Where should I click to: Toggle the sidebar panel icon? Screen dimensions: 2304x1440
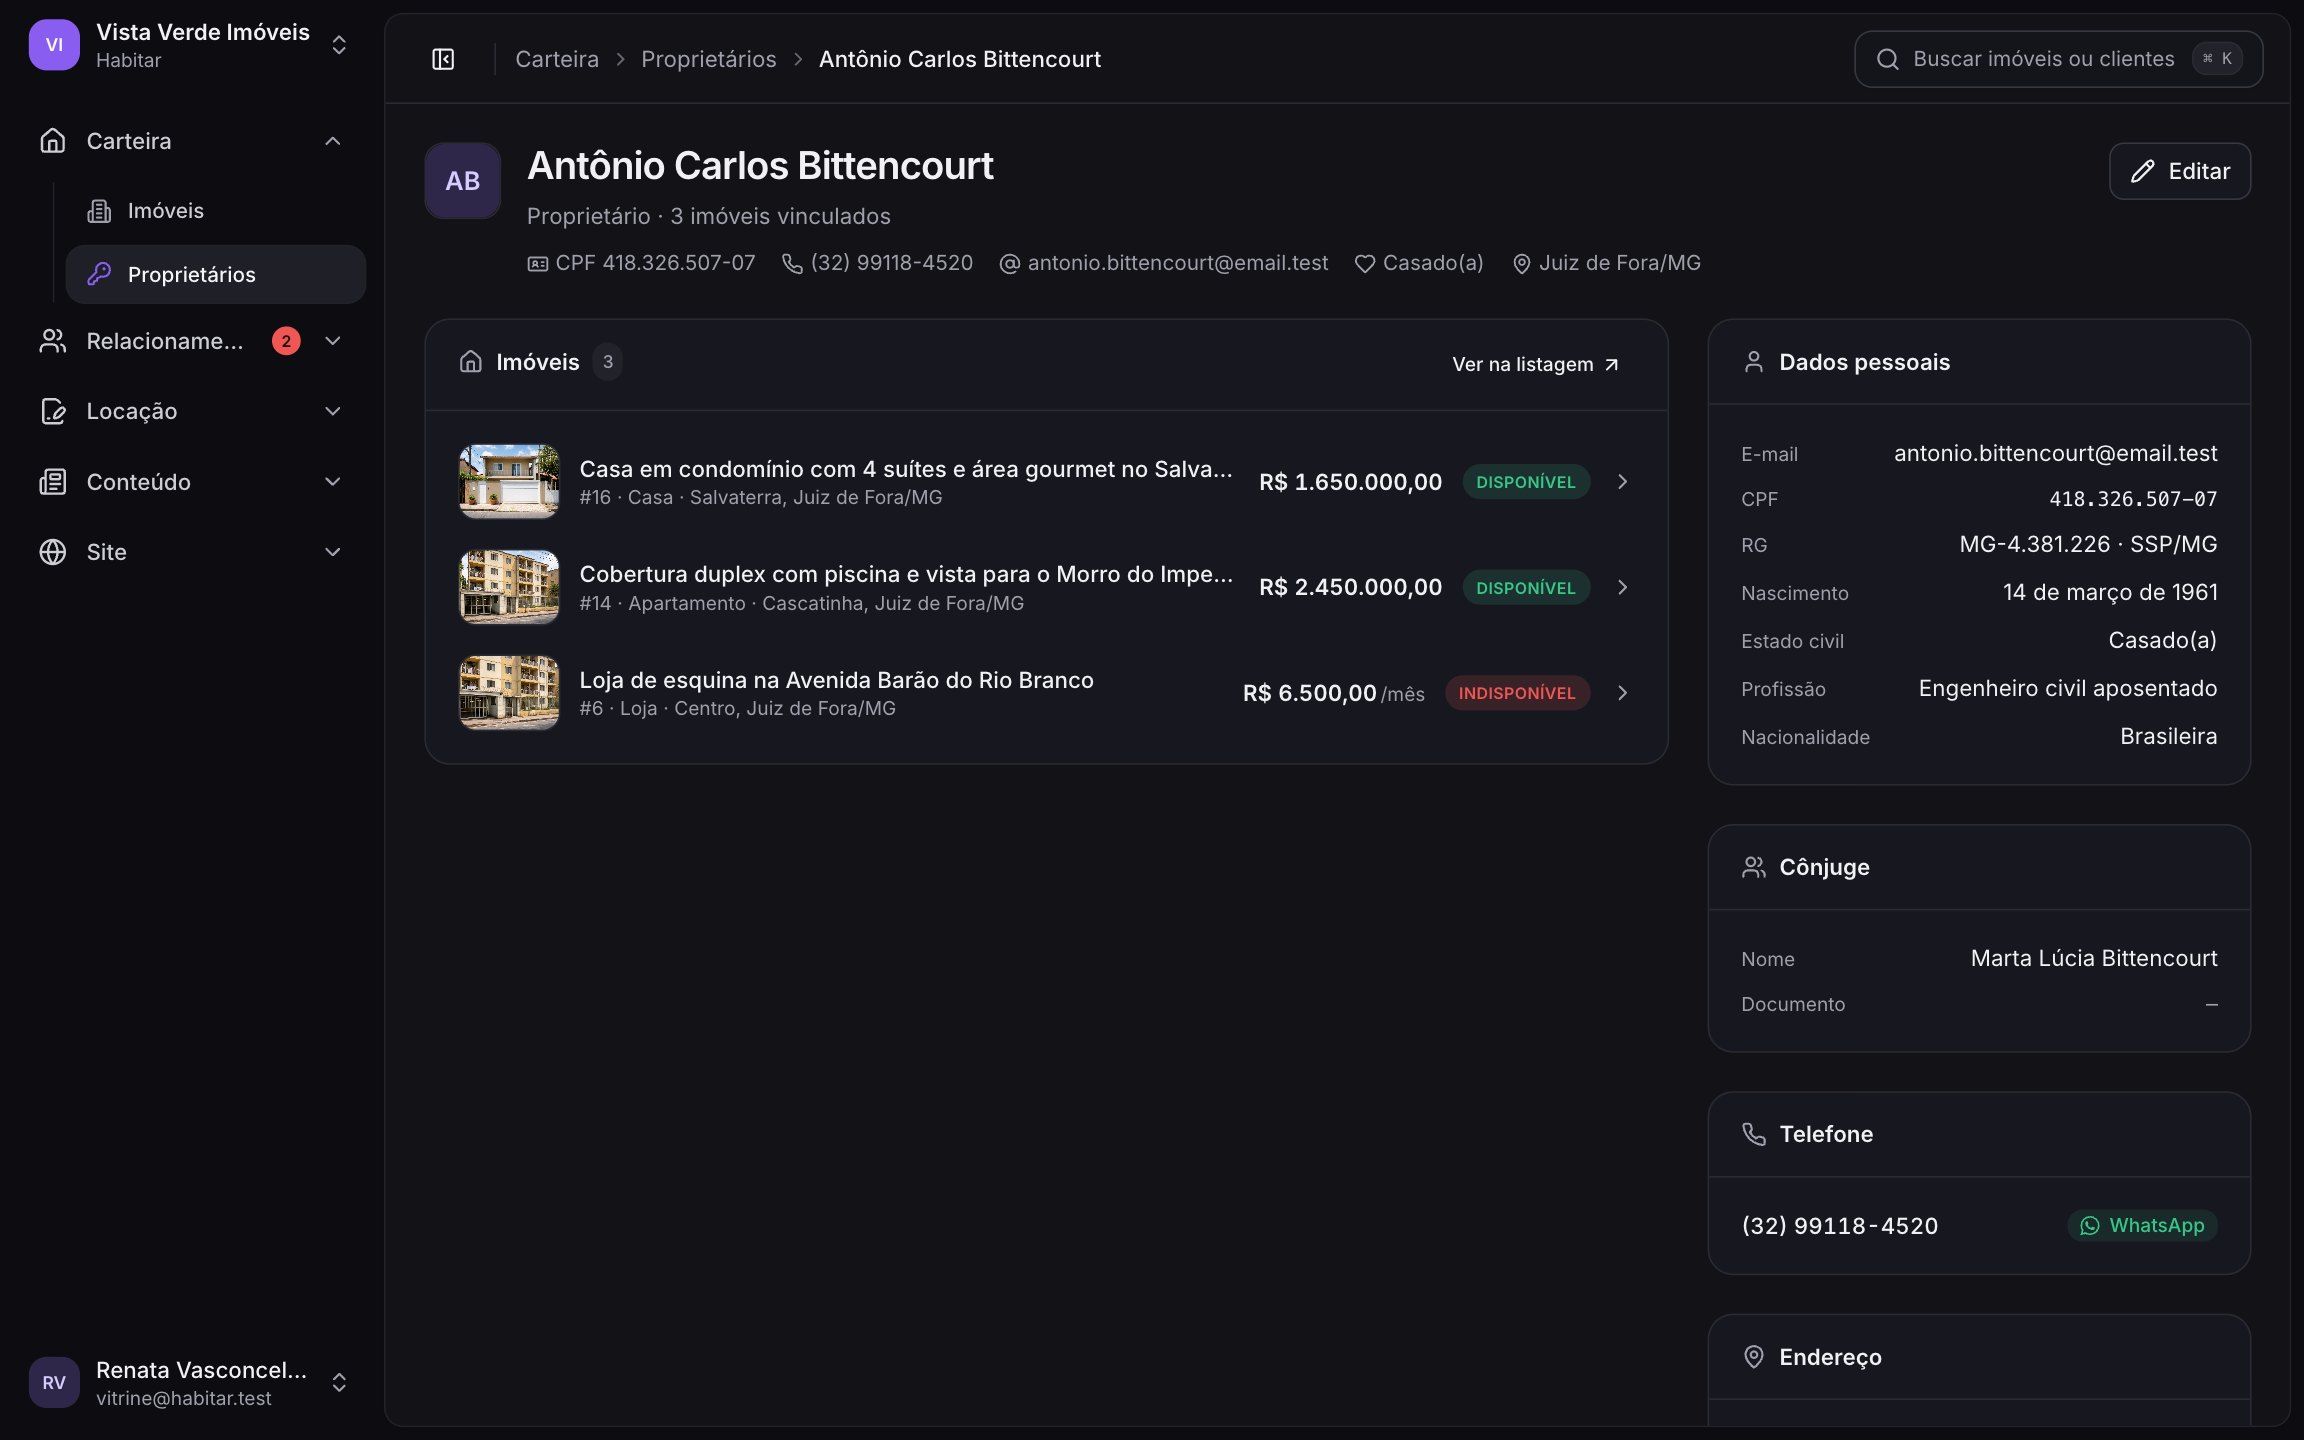[x=443, y=60]
